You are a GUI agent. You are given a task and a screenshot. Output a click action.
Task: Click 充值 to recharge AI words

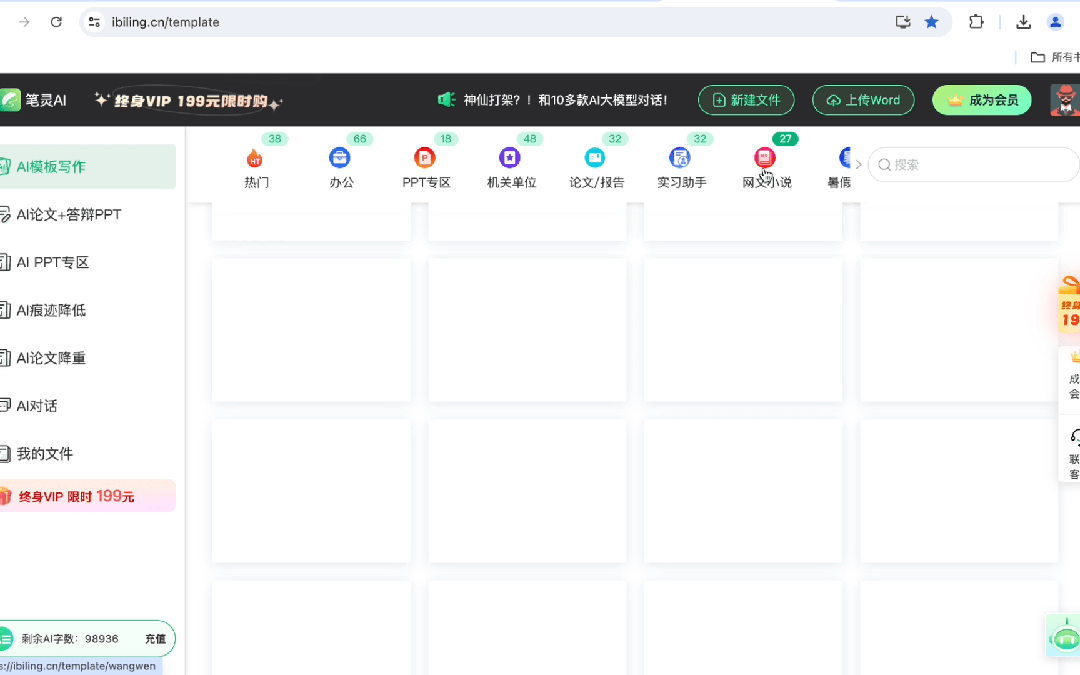pos(155,639)
